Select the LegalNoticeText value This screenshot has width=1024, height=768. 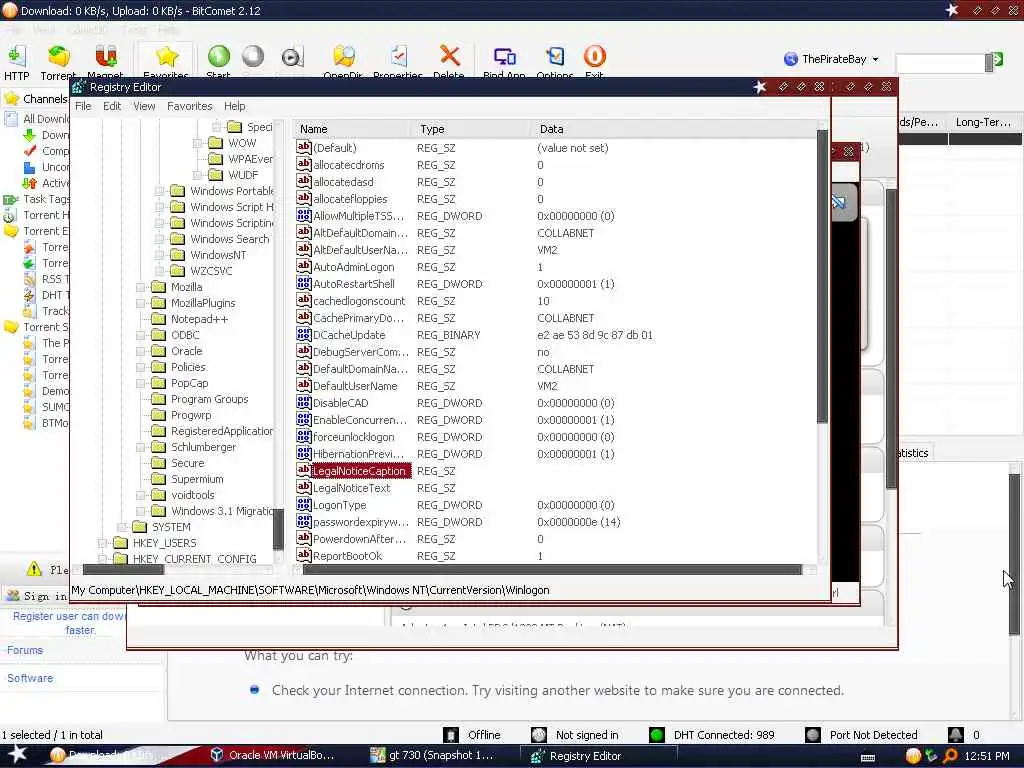(351, 488)
